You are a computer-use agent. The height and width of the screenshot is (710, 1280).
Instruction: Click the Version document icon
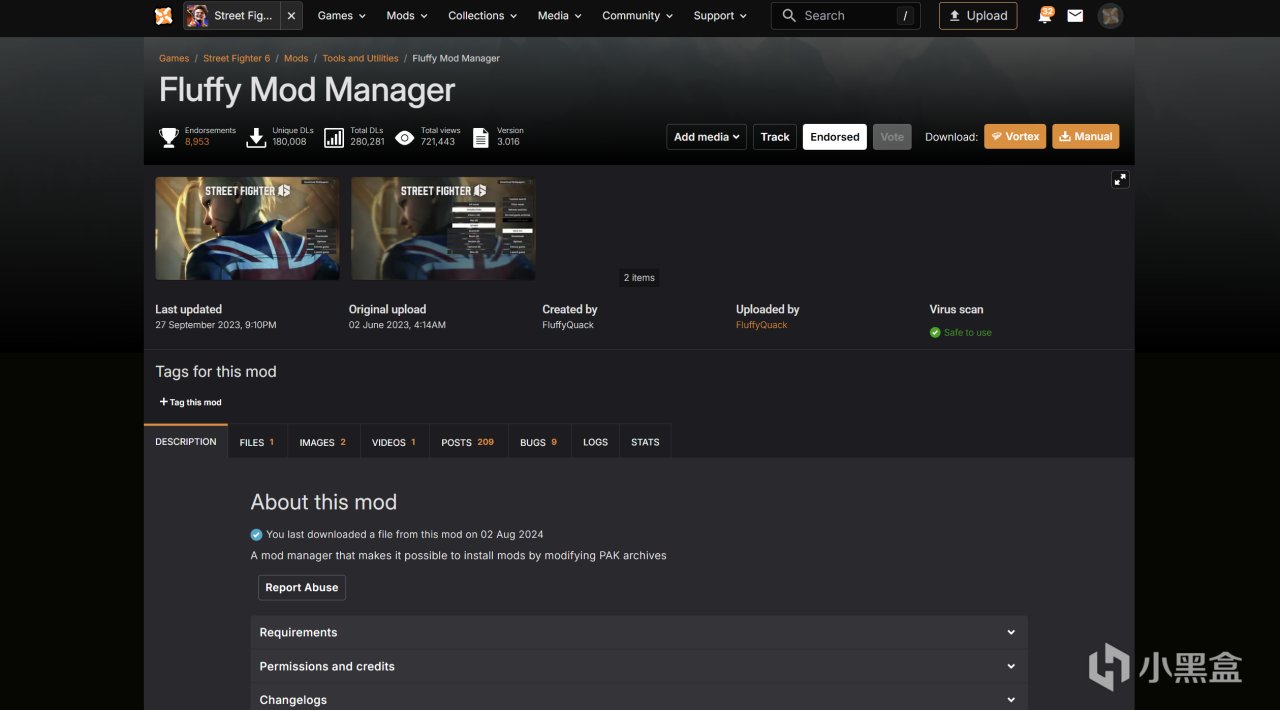coord(481,137)
